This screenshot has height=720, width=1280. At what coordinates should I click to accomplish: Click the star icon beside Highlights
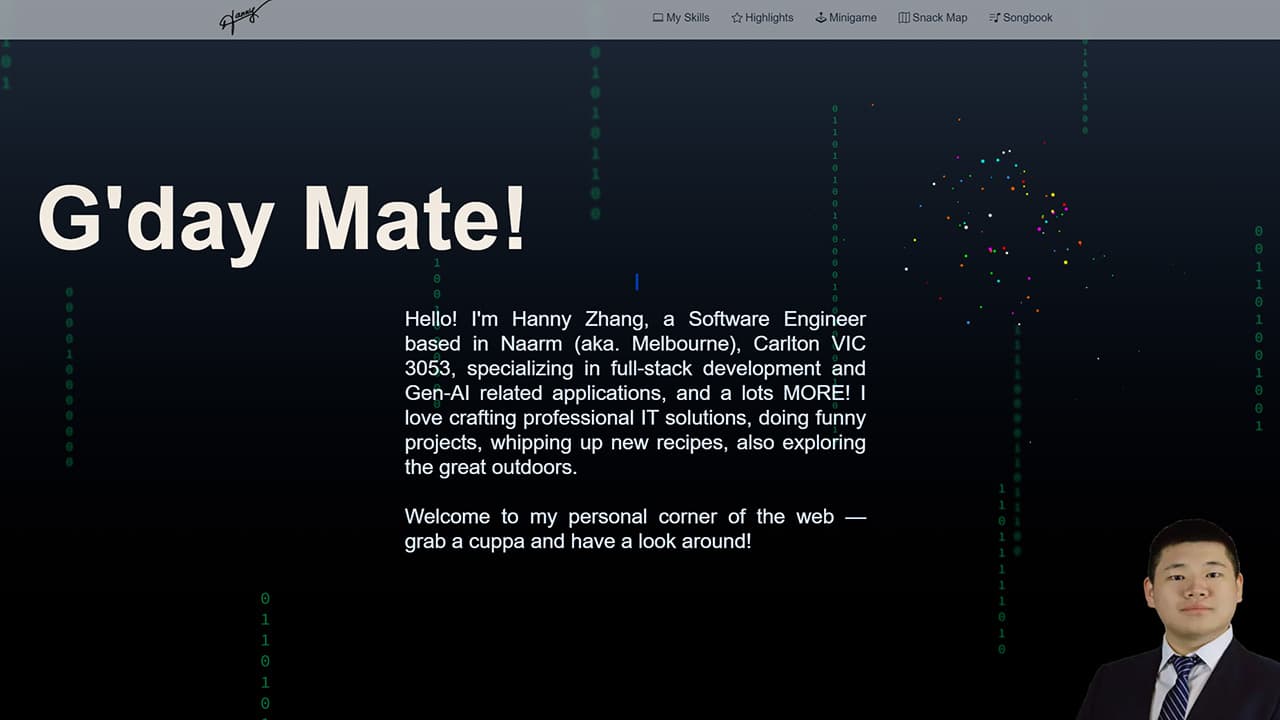click(x=737, y=18)
